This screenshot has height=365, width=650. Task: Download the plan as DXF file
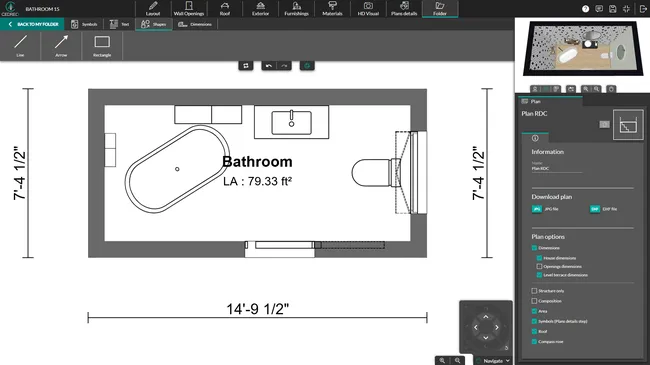coord(603,209)
